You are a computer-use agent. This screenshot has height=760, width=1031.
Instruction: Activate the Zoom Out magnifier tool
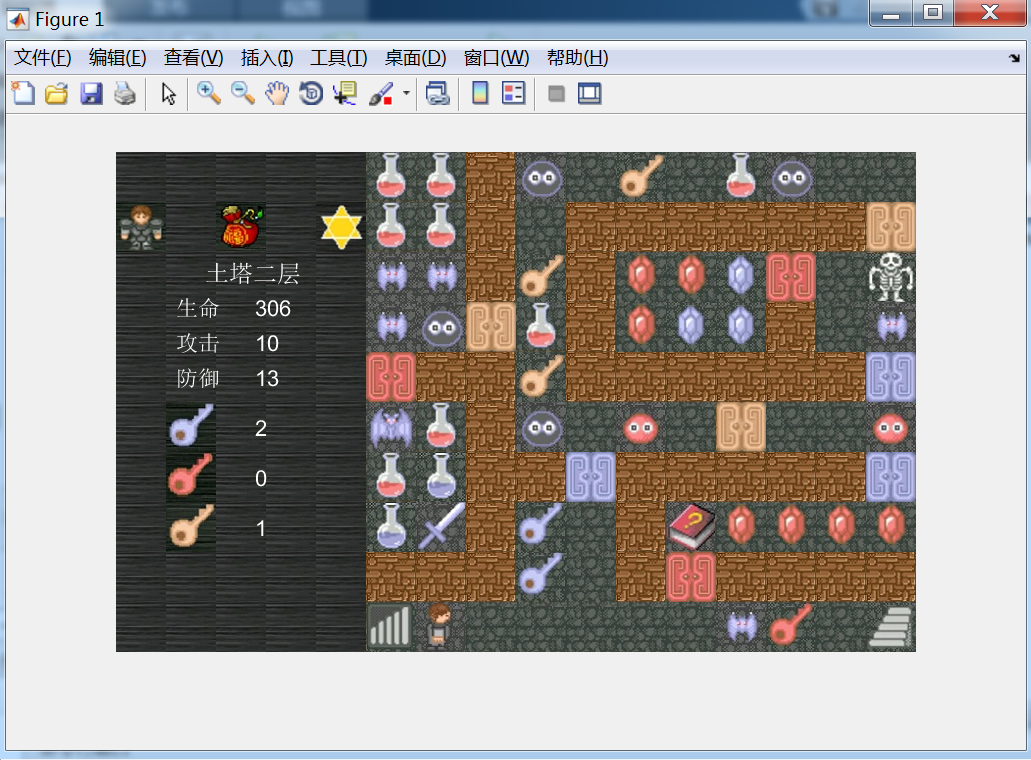point(243,93)
